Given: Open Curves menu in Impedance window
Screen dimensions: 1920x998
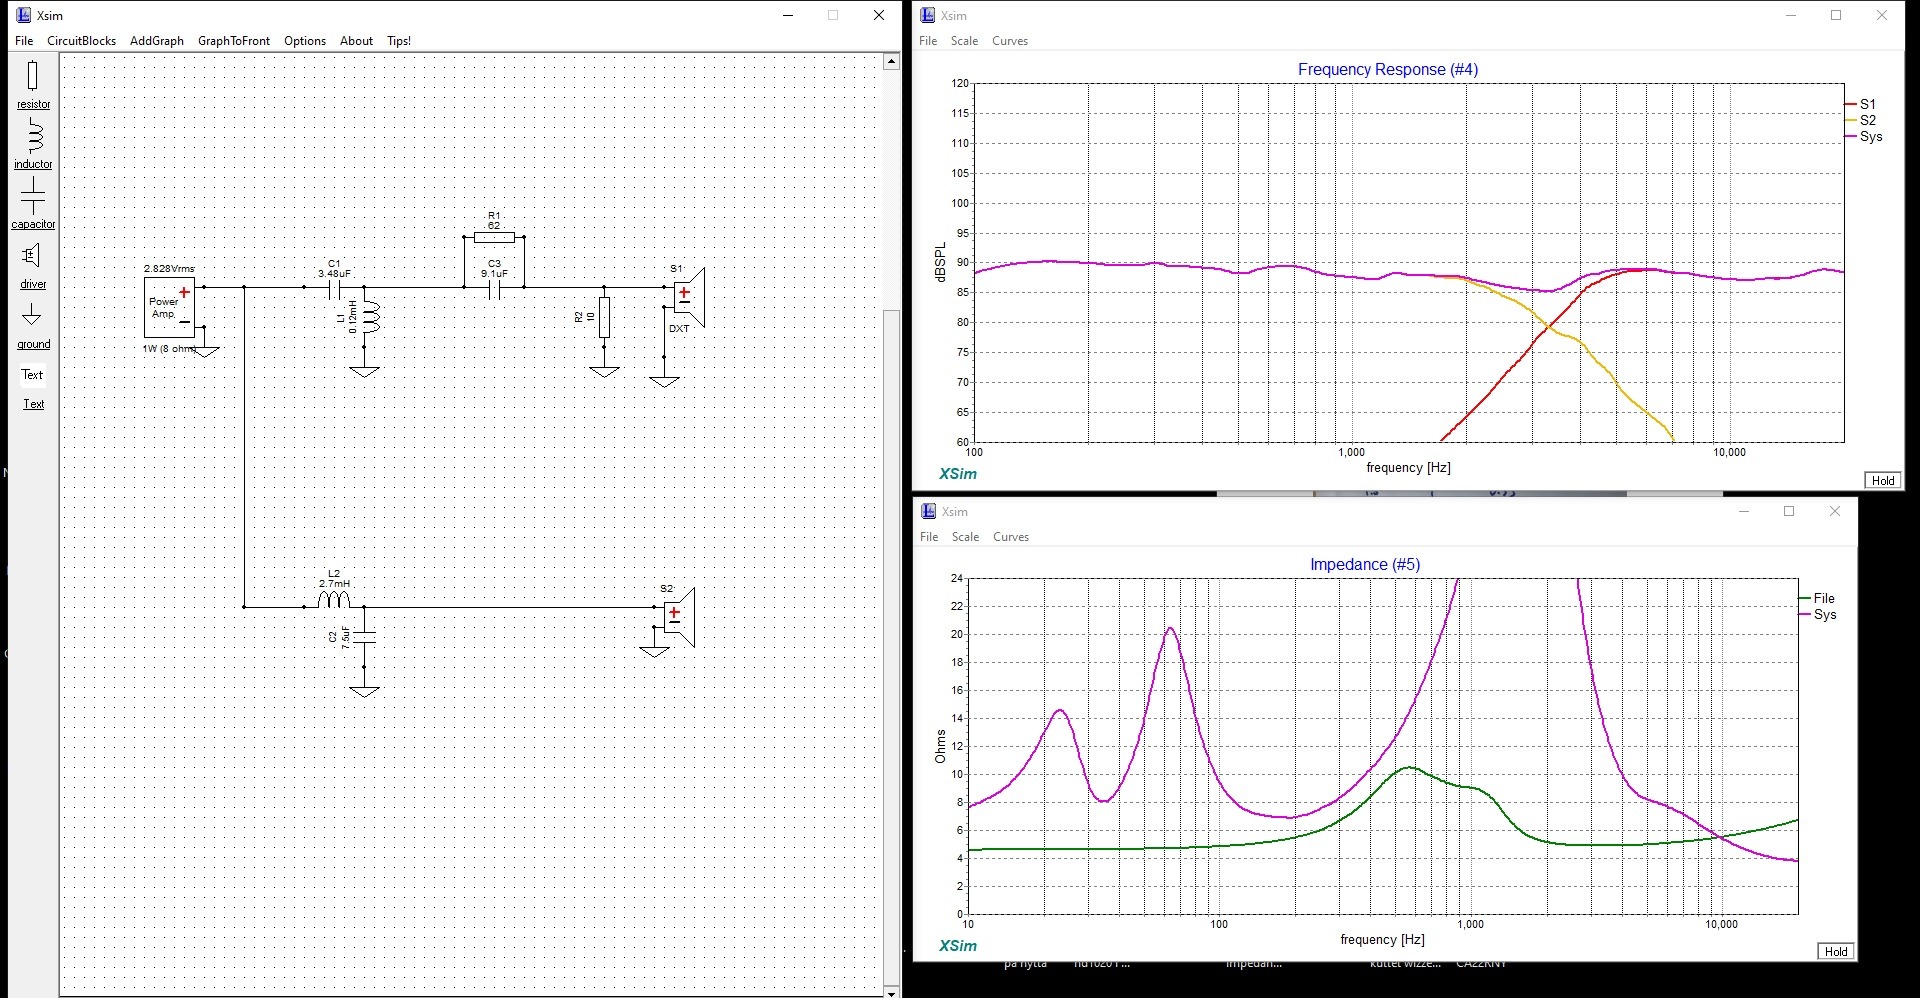Looking at the screenshot, I should [x=1011, y=537].
